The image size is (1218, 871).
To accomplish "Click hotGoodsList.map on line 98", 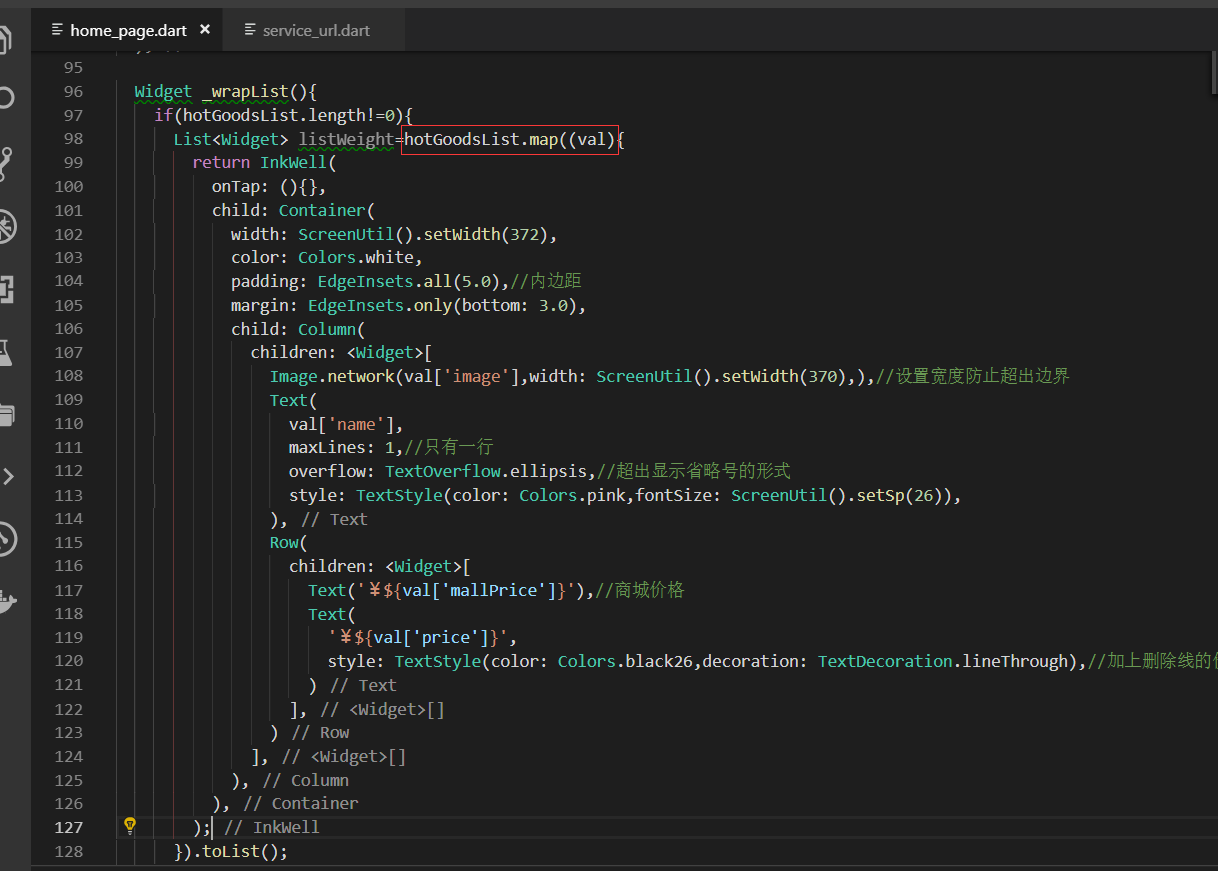I will click(x=481, y=139).
